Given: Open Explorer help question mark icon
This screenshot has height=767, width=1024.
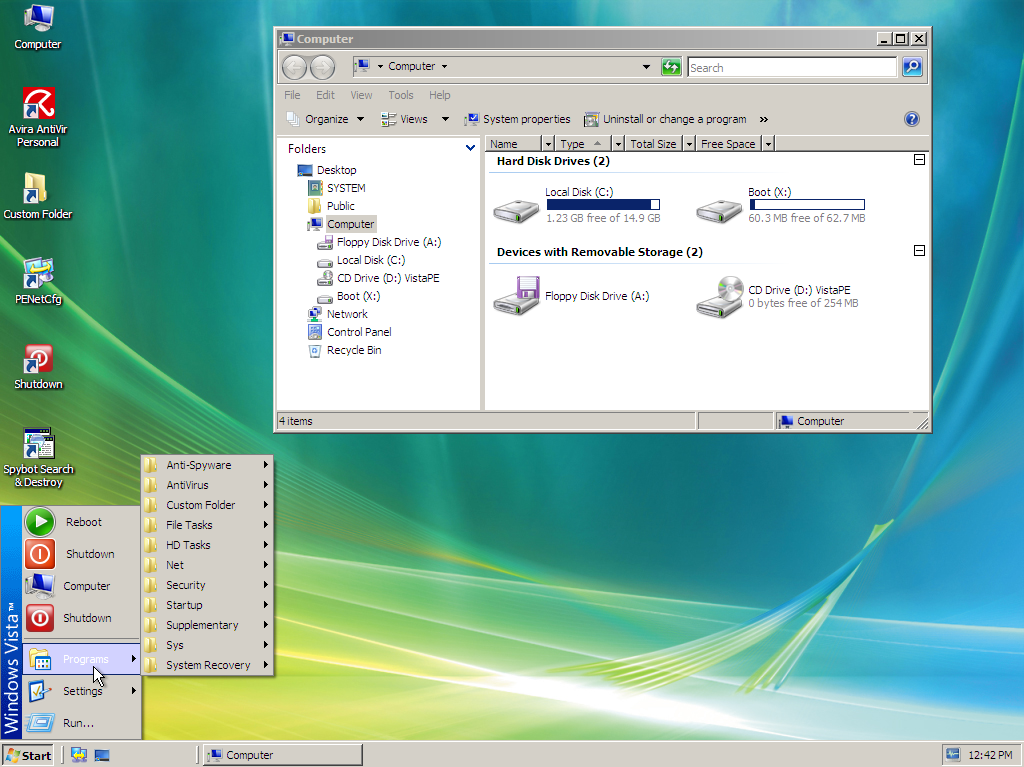Looking at the screenshot, I should click(912, 119).
